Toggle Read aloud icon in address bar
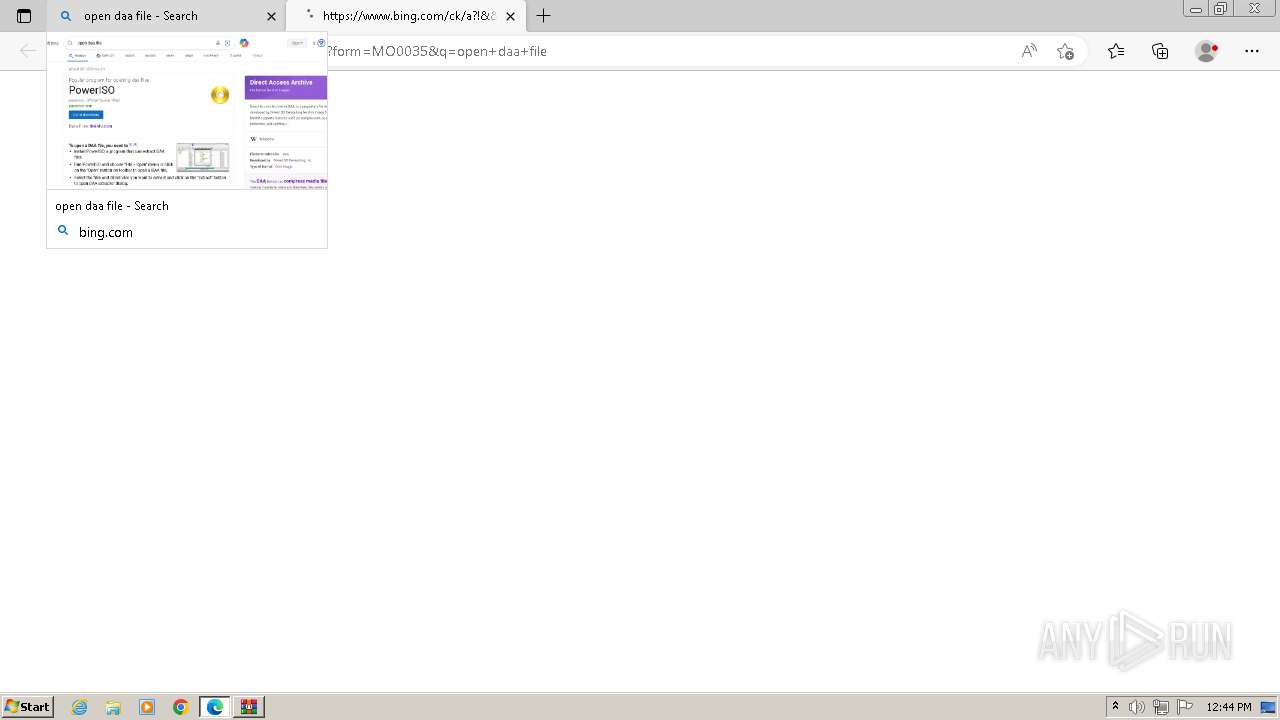Image resolution: width=1280 pixels, height=720 pixels. [1029, 51]
